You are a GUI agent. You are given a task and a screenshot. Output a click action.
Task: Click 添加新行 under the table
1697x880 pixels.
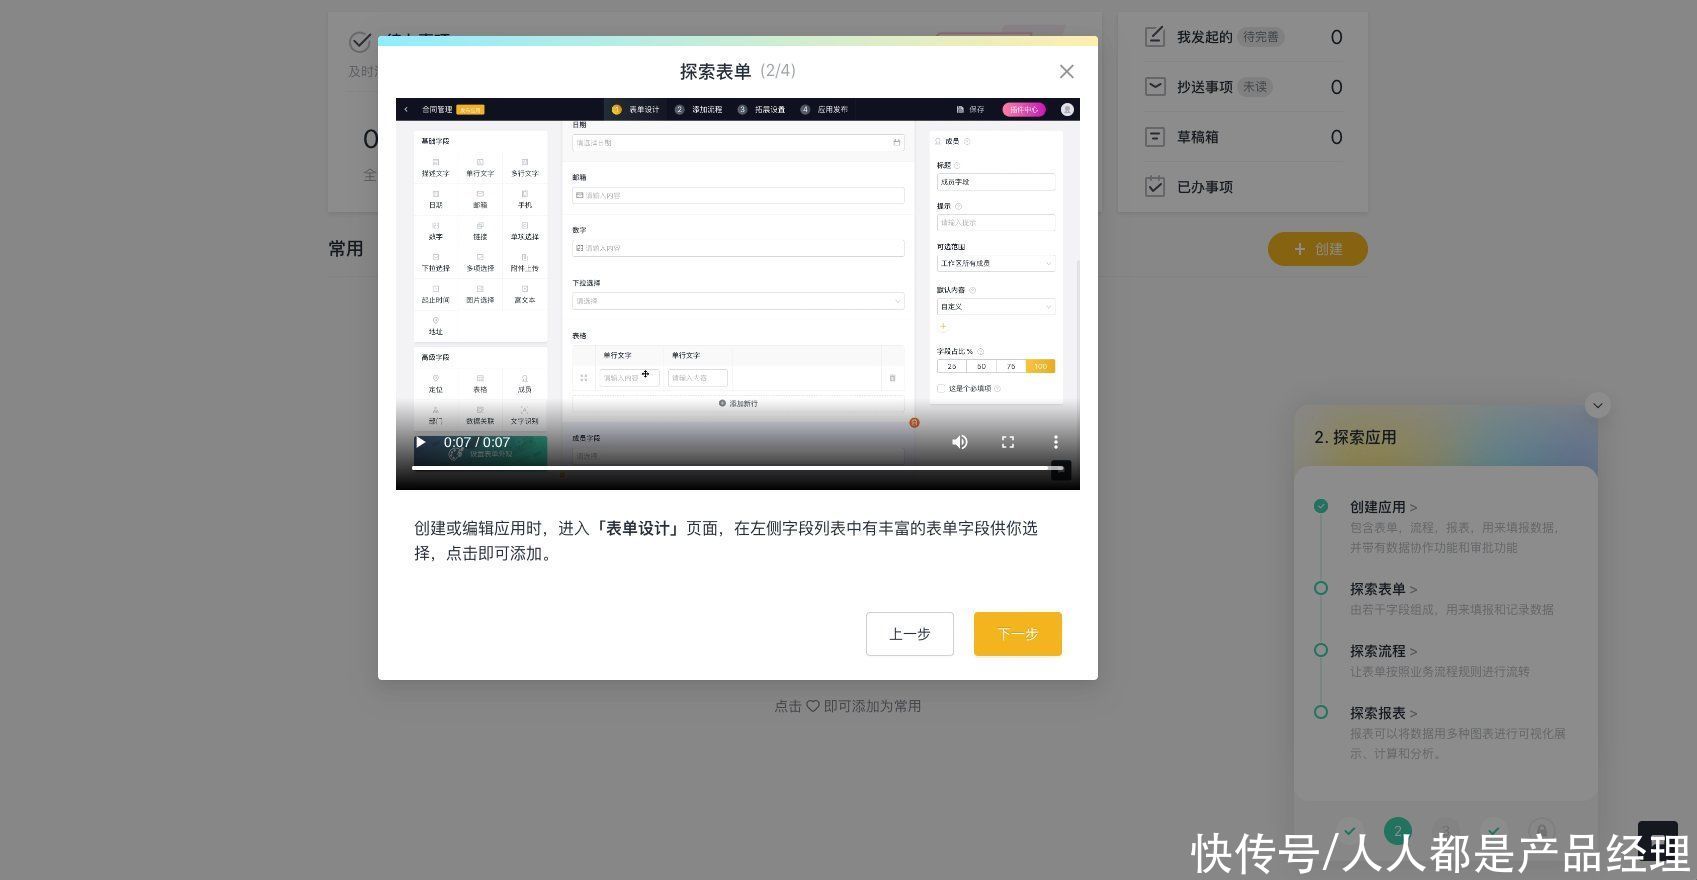tap(738, 404)
